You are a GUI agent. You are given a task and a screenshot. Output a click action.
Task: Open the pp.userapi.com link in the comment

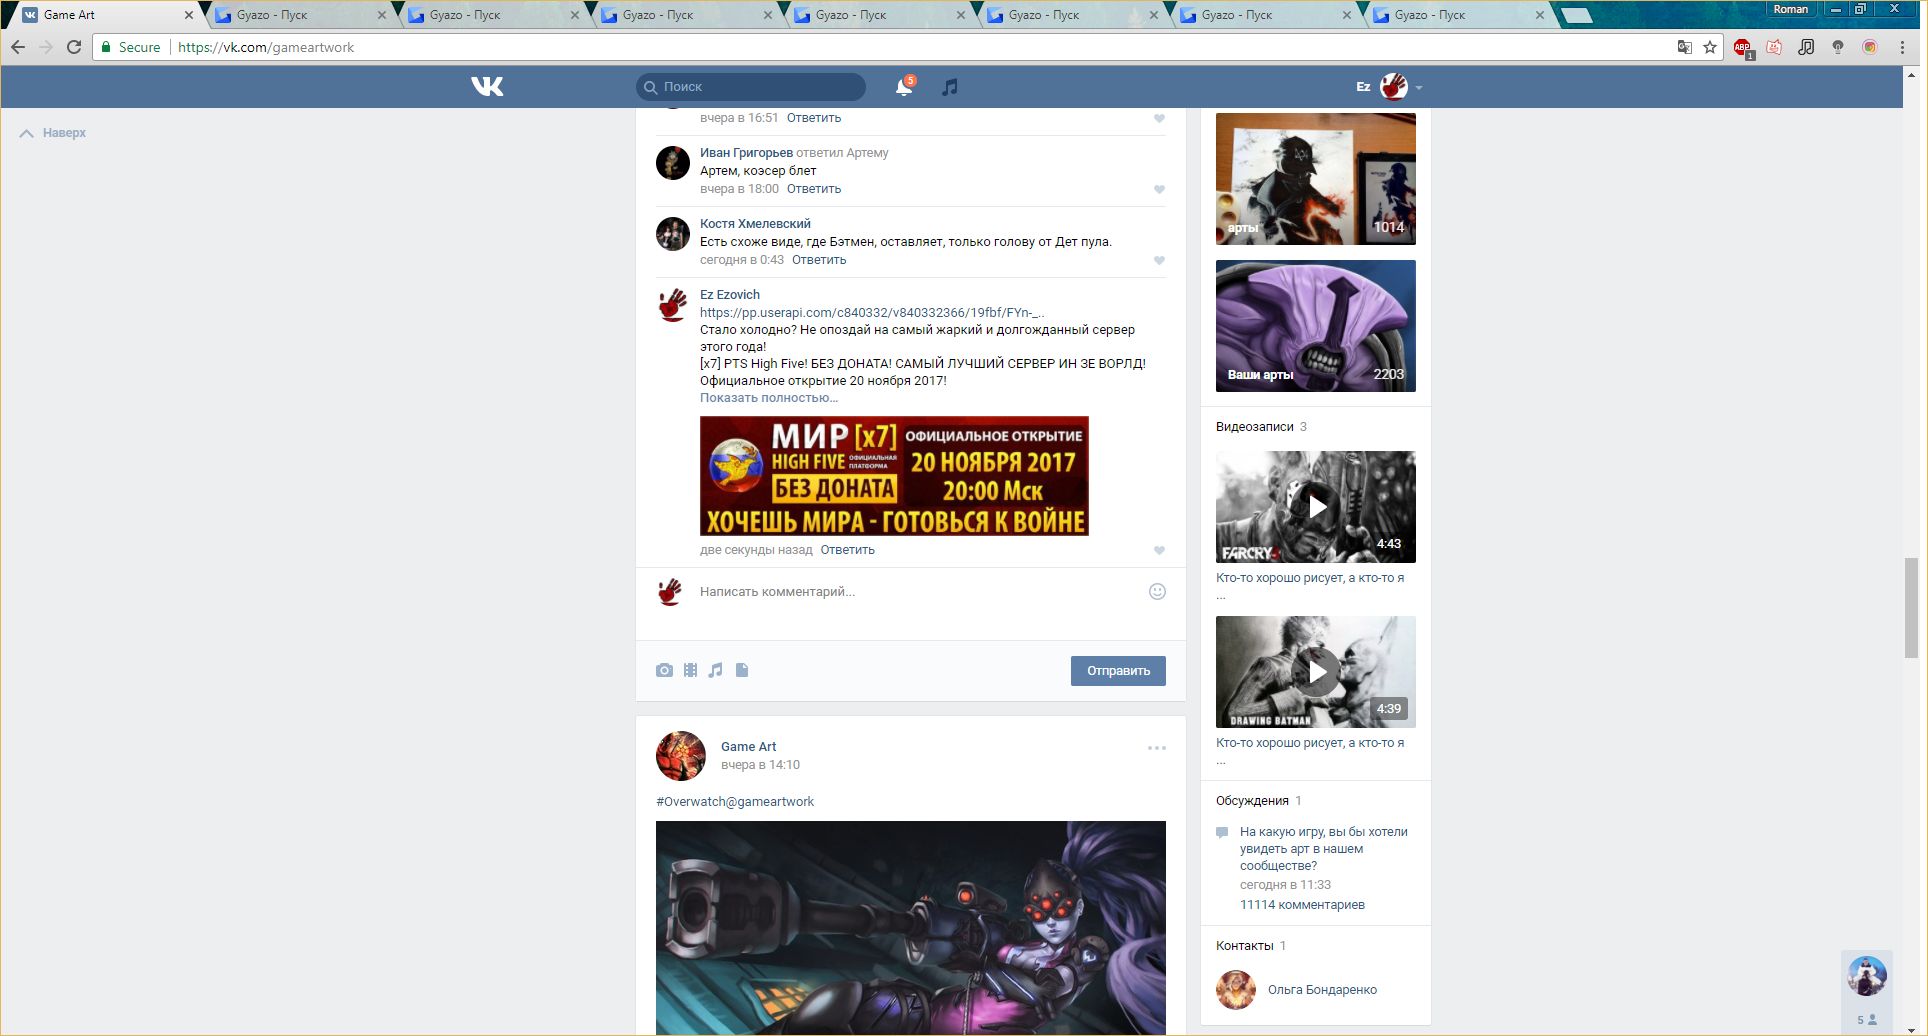[x=873, y=313]
